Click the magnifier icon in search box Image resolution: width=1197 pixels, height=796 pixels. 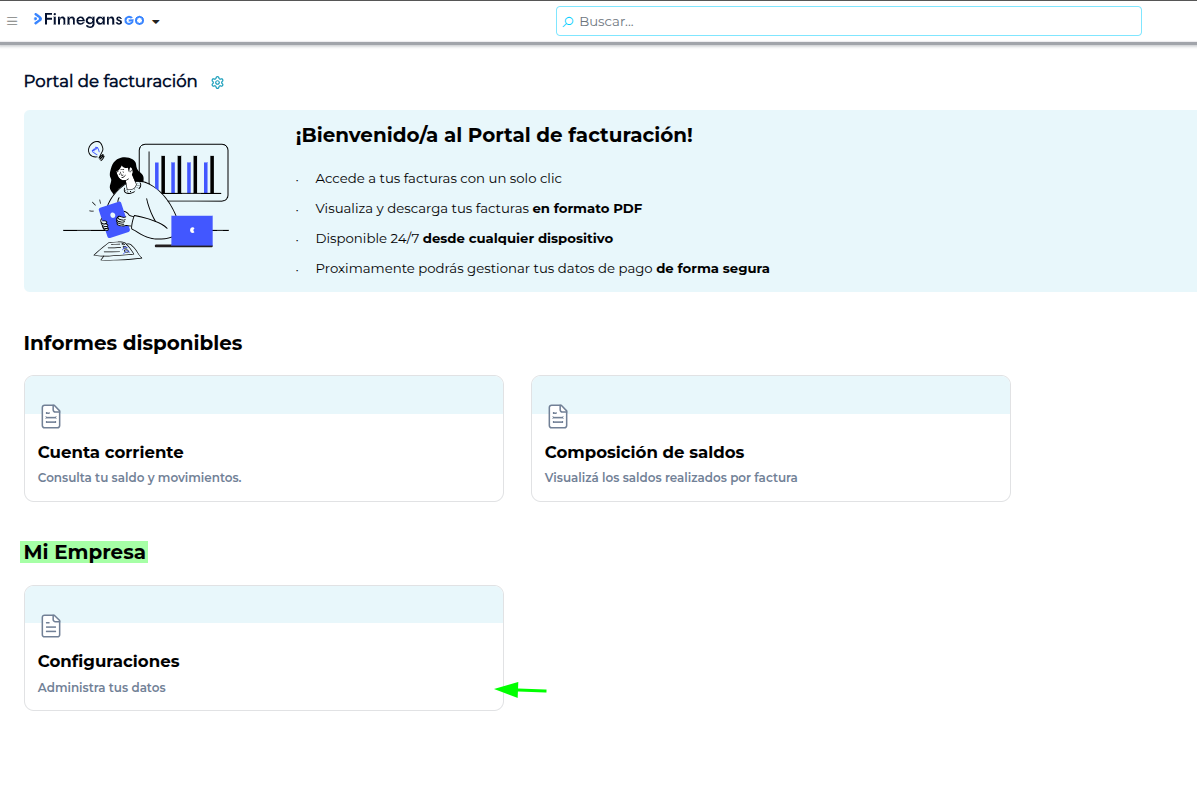point(568,21)
